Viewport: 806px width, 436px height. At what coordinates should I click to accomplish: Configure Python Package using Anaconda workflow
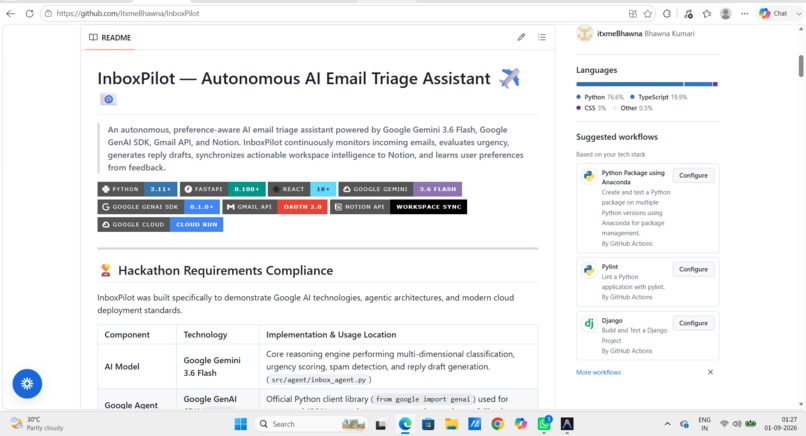click(693, 175)
